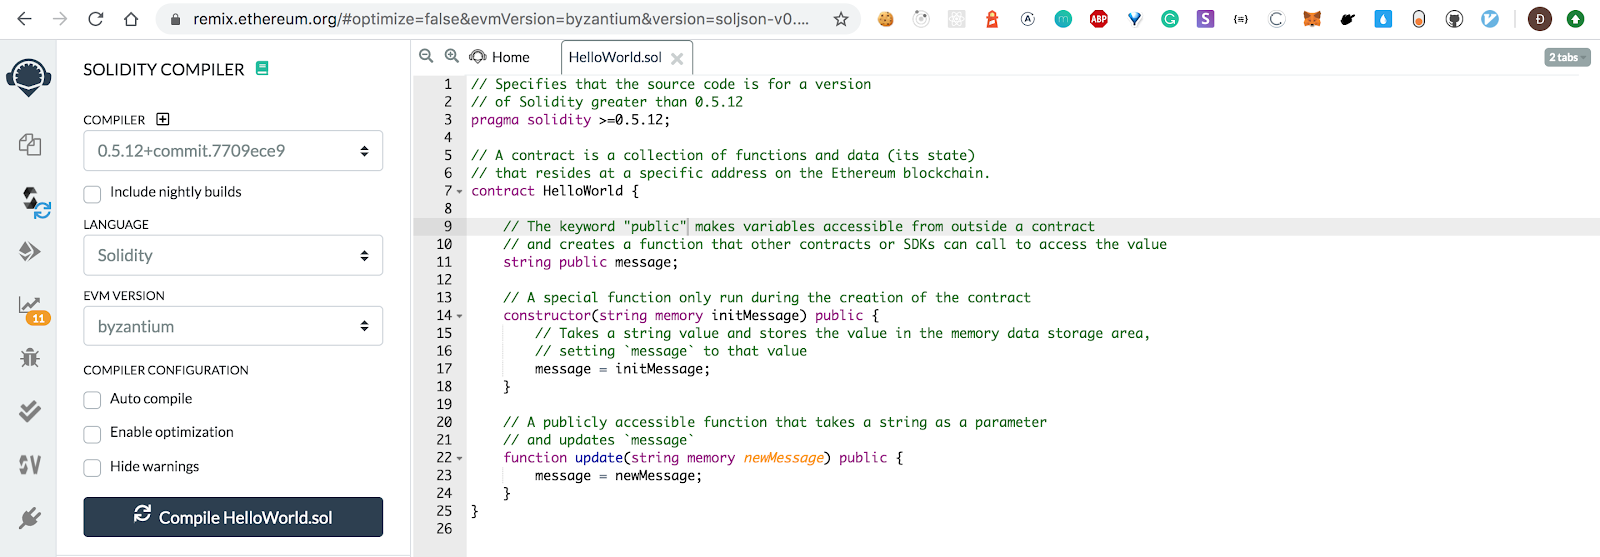Toggle the Auto compile checkbox

[x=92, y=400]
